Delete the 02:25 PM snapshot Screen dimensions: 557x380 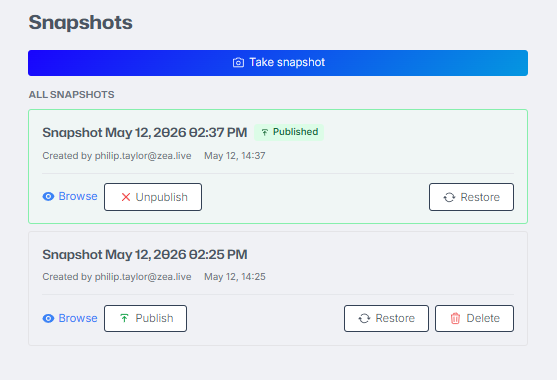tap(474, 318)
